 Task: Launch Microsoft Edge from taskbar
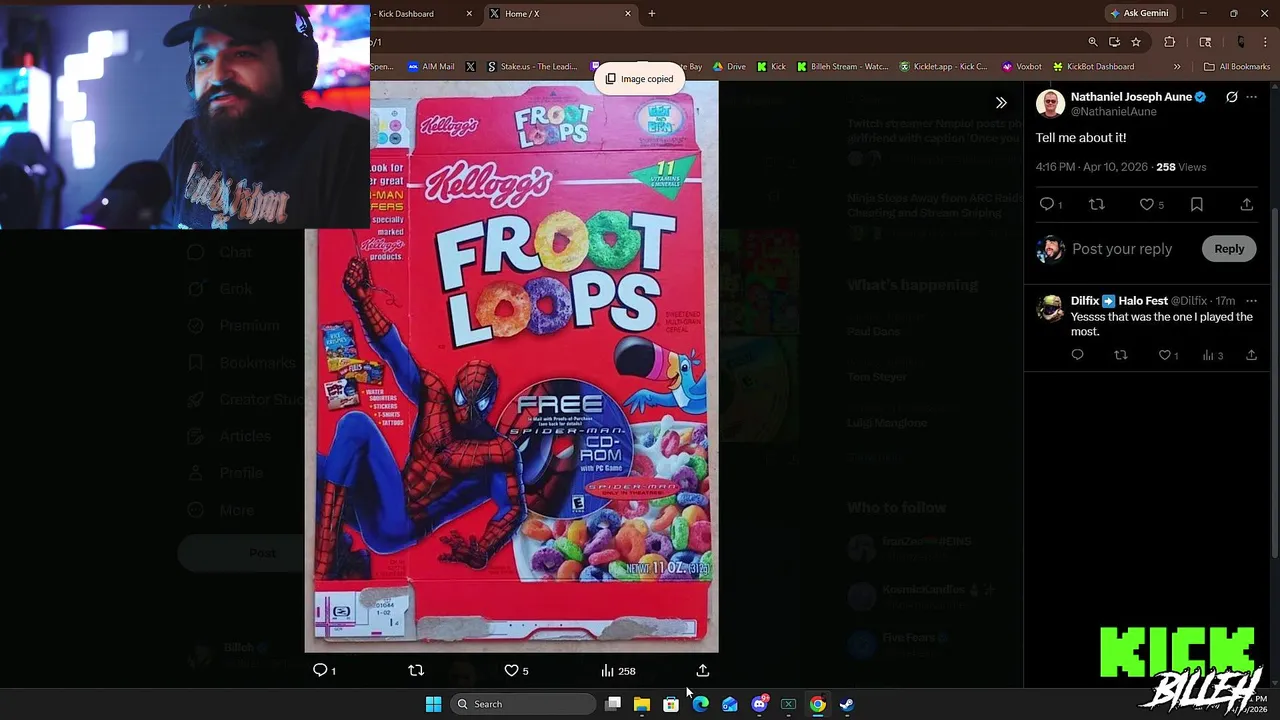click(x=700, y=704)
